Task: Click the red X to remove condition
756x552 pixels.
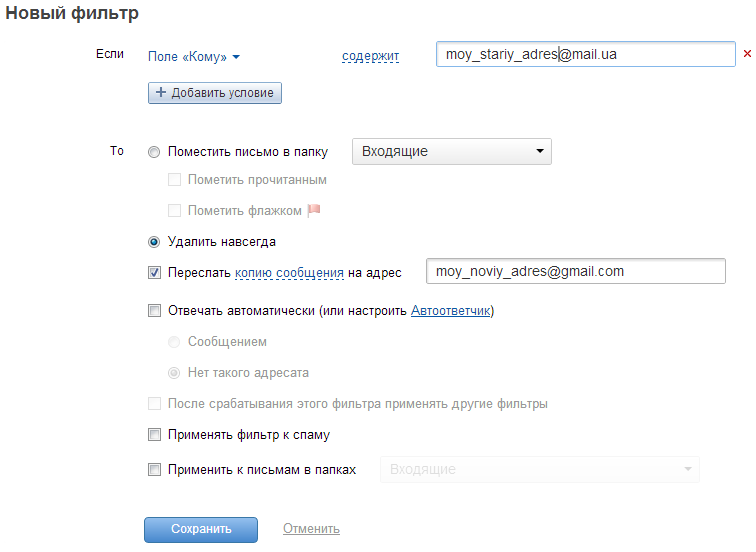Action: tap(746, 54)
